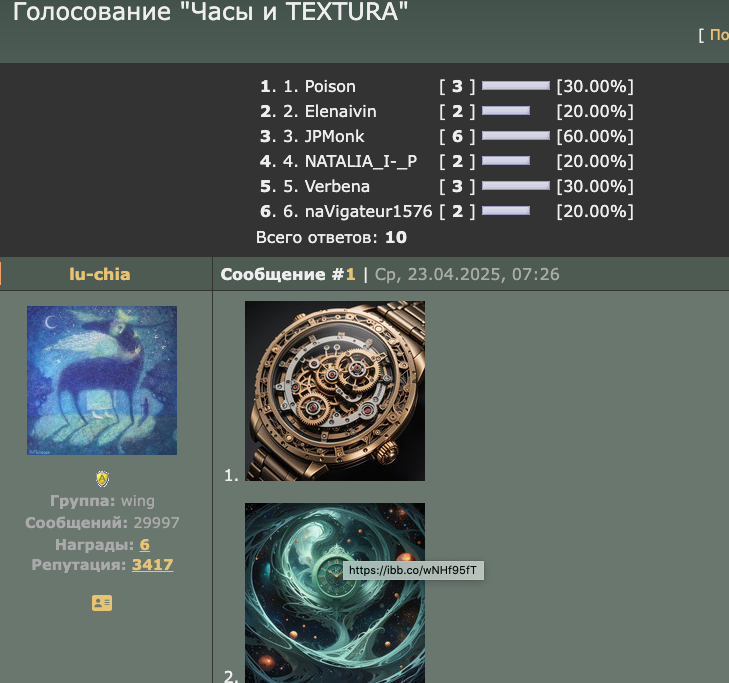Open lu-chia's avatar image
This screenshot has width=729, height=683.
click(x=102, y=380)
